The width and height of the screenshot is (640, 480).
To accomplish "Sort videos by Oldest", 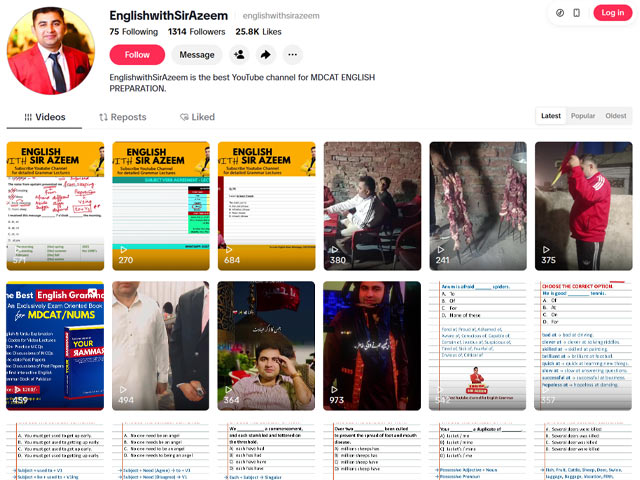I will click(x=616, y=116).
